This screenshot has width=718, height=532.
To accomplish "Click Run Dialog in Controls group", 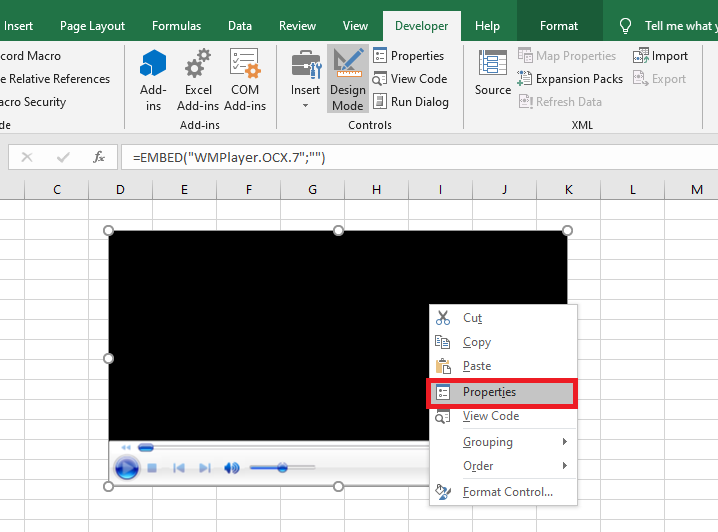I will 410,101.
